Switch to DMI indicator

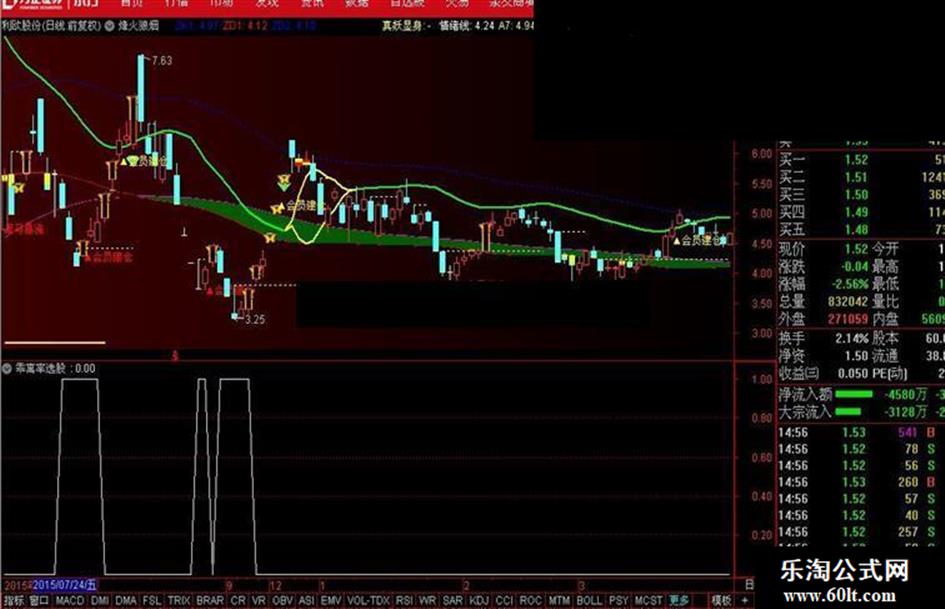99,601
